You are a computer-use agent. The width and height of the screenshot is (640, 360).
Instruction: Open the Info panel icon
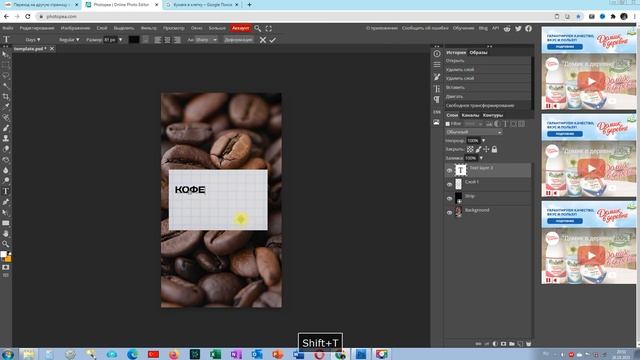click(x=437, y=54)
